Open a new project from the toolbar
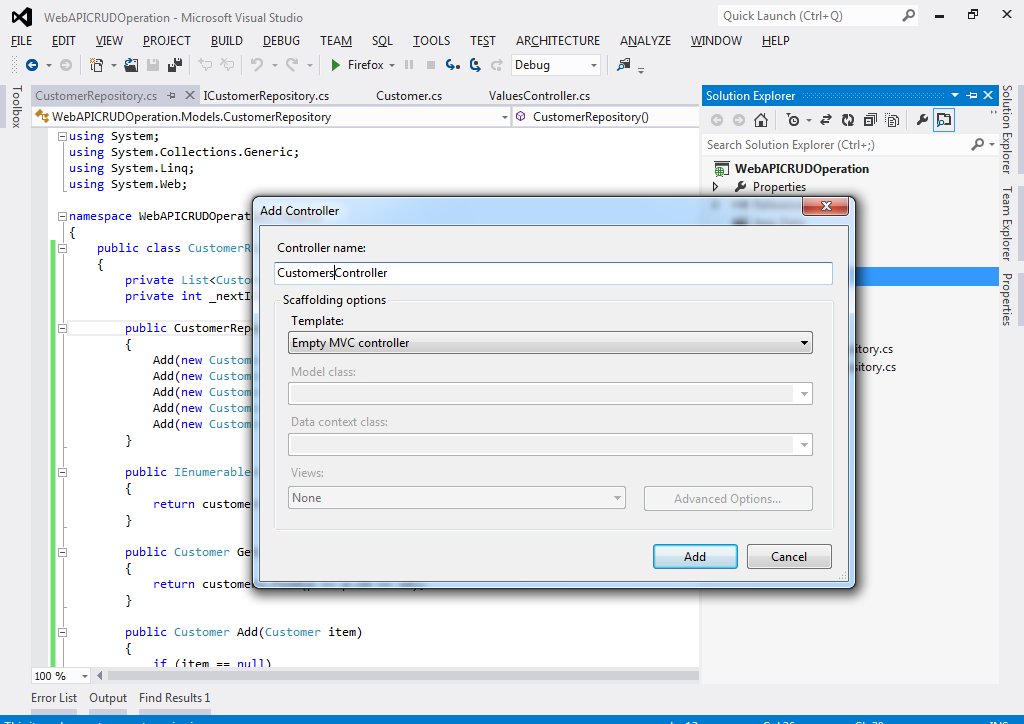The height and width of the screenshot is (724, 1024). tap(96, 64)
